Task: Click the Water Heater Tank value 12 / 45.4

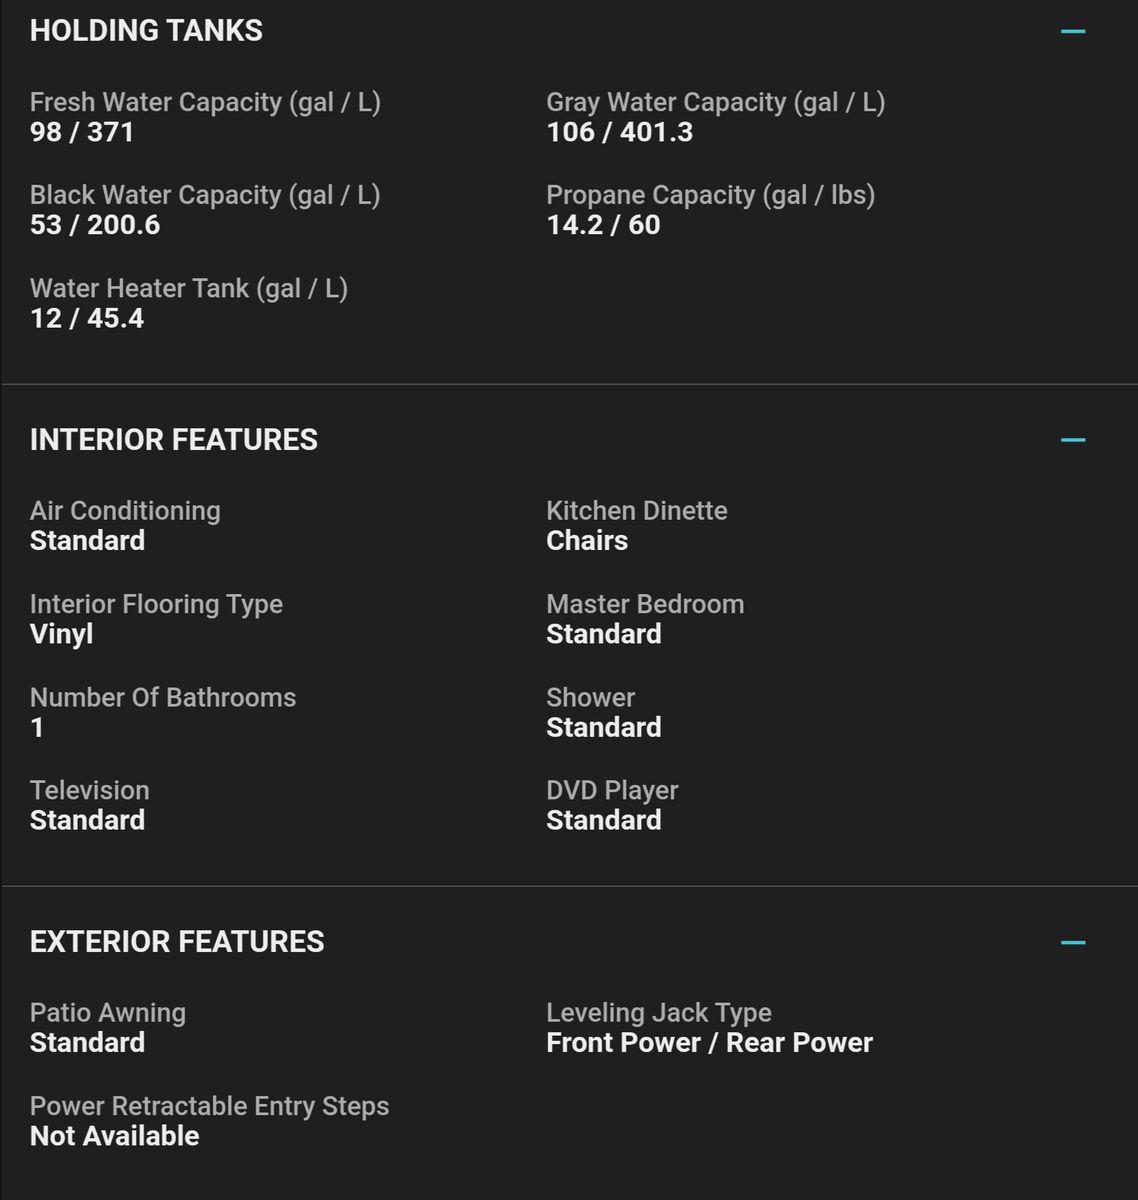Action: coord(87,318)
